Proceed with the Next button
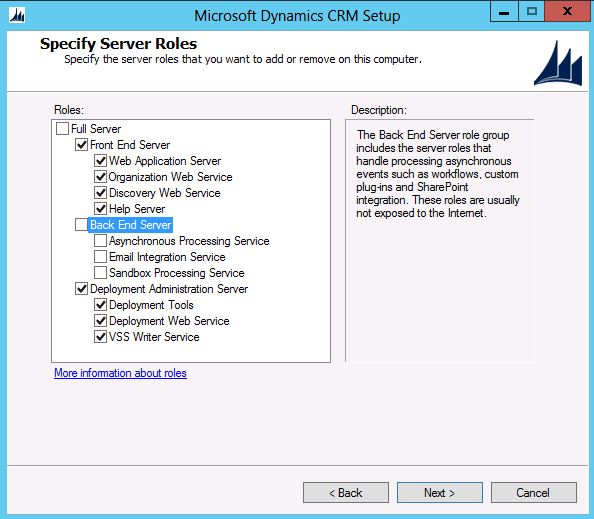Image resolution: width=594 pixels, height=519 pixels. click(439, 492)
